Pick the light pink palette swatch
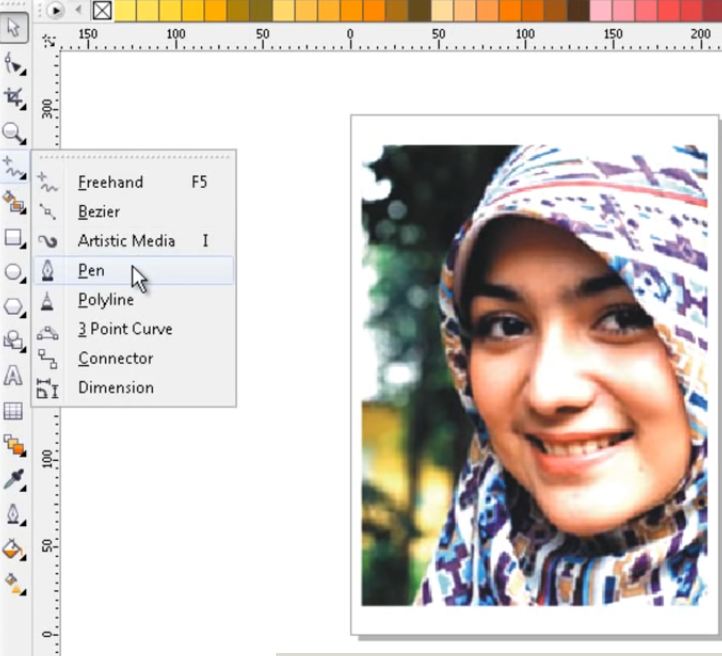The height and width of the screenshot is (656, 722). [600, 10]
